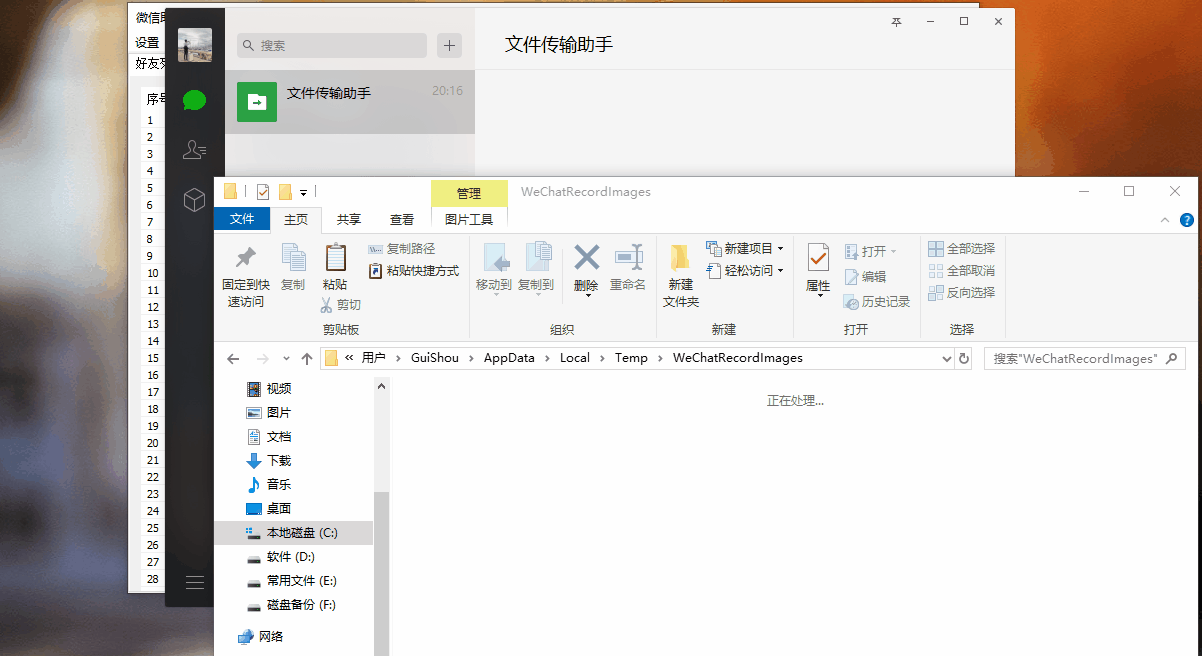The image size is (1202, 656).
Task: Go up one folder level arrow
Action: [x=307, y=358]
